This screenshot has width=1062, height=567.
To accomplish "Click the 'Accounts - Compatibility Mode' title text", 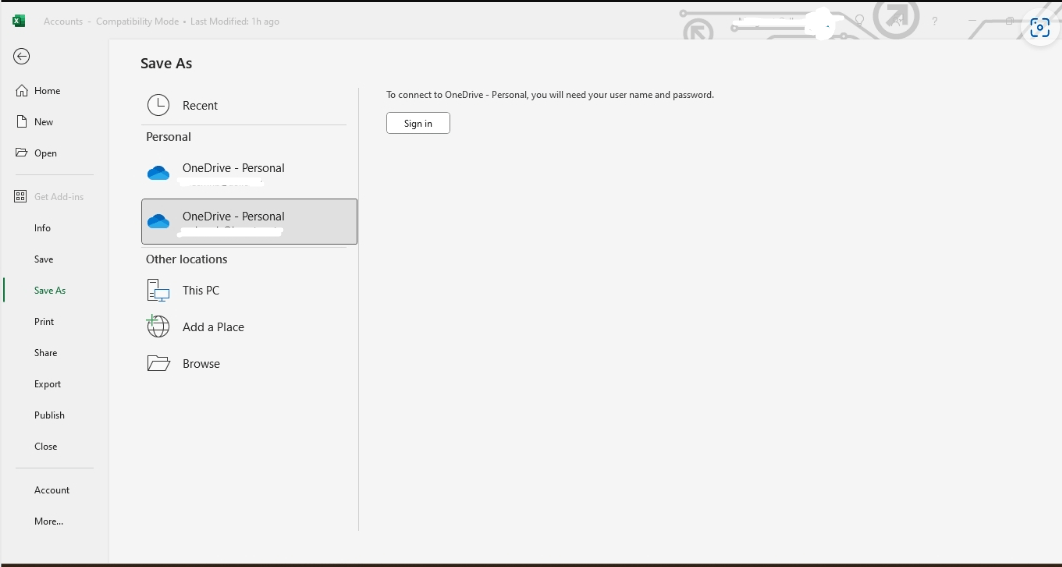I will tap(111, 22).
